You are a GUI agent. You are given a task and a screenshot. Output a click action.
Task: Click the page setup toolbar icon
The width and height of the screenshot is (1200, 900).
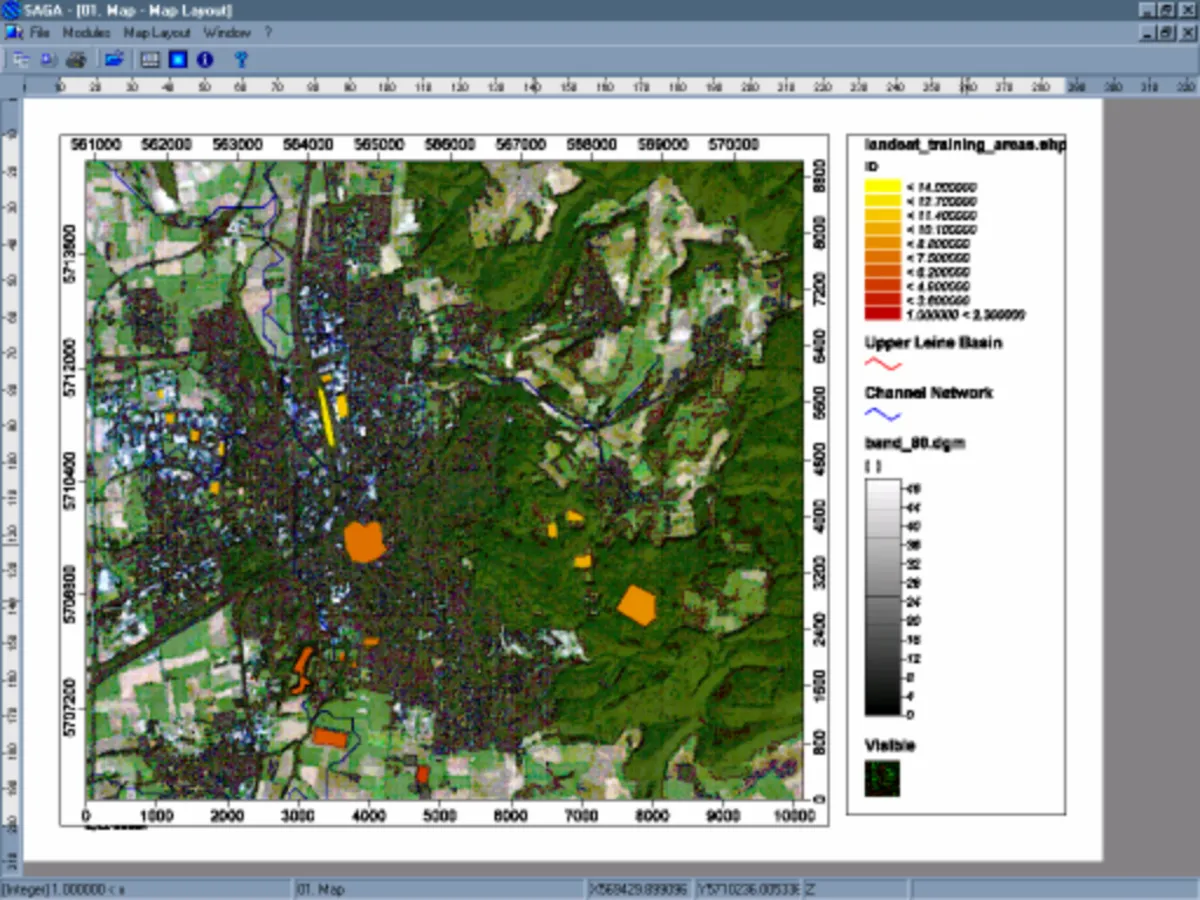pyautogui.click(x=21, y=60)
